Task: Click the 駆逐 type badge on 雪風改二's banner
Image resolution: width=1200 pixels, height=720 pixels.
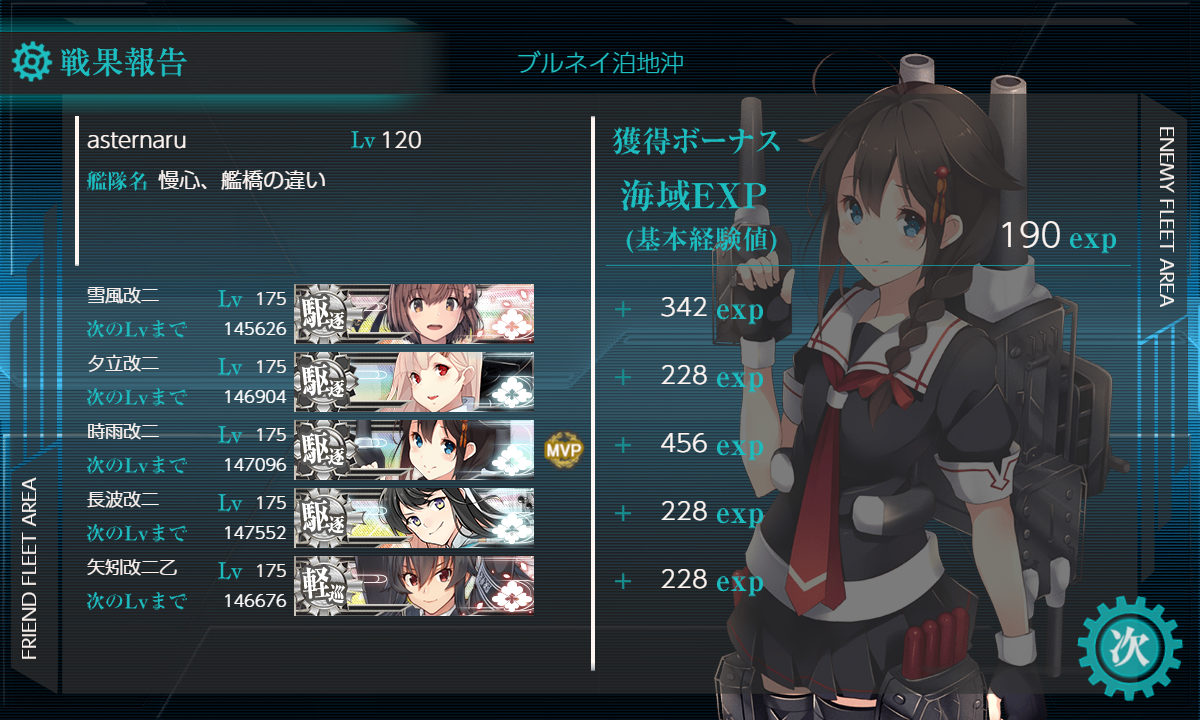Action: 323,314
